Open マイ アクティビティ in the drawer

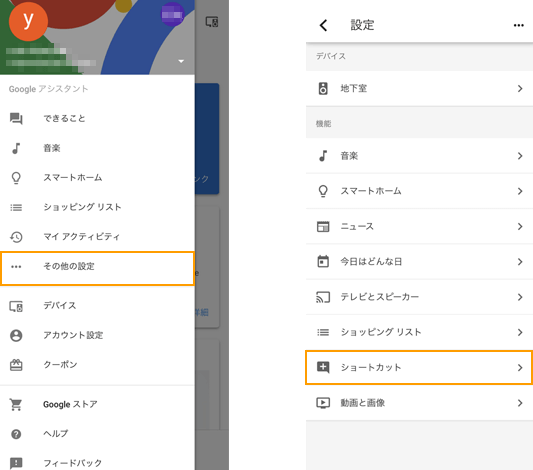pos(97,237)
